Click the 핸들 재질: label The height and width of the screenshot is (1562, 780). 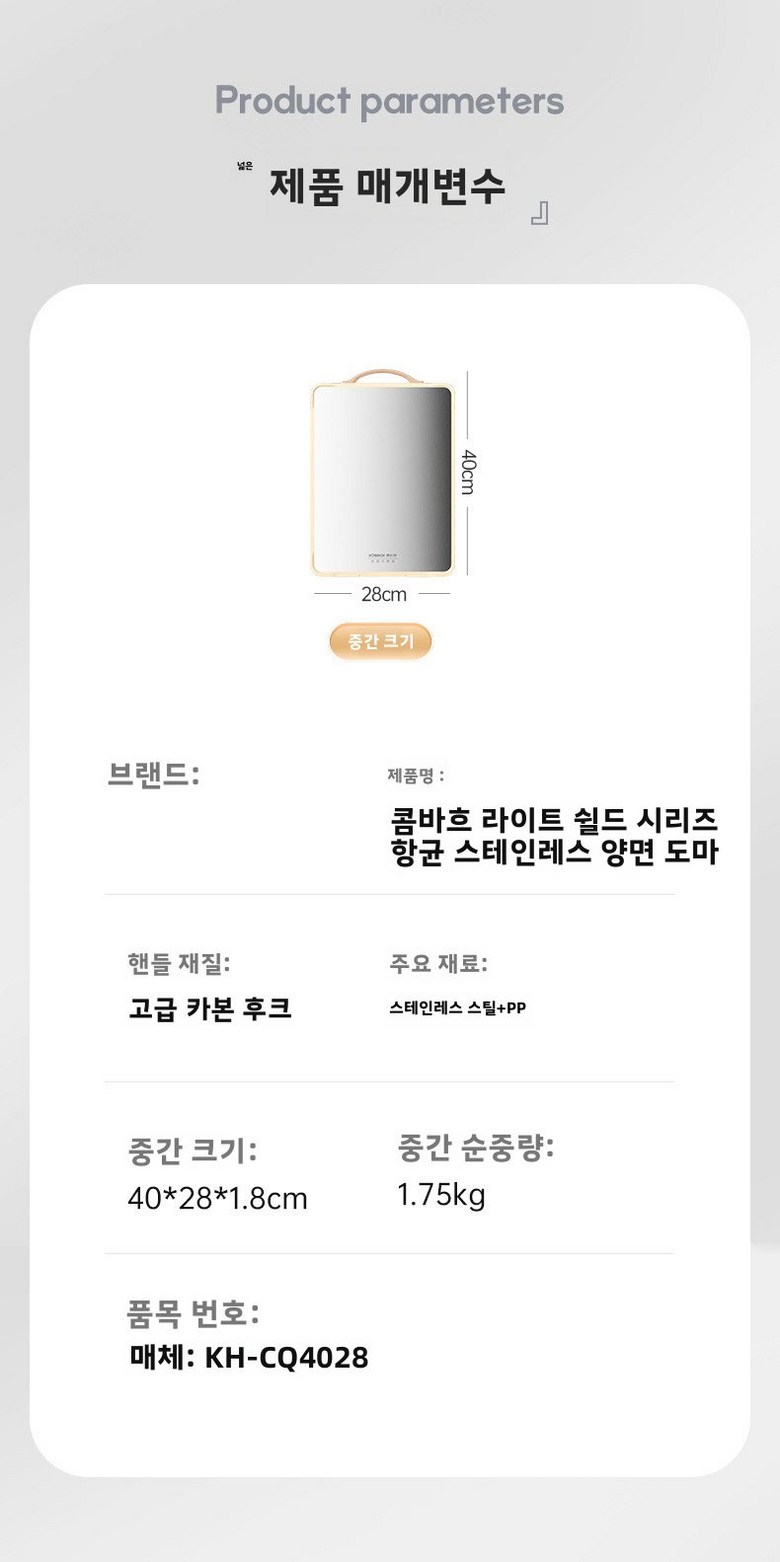pyautogui.click(x=179, y=963)
